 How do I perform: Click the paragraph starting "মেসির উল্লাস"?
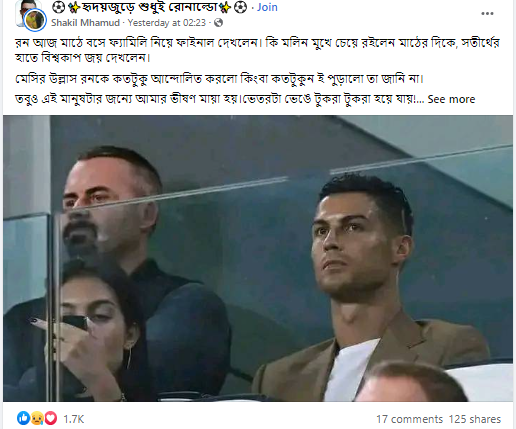point(219,79)
